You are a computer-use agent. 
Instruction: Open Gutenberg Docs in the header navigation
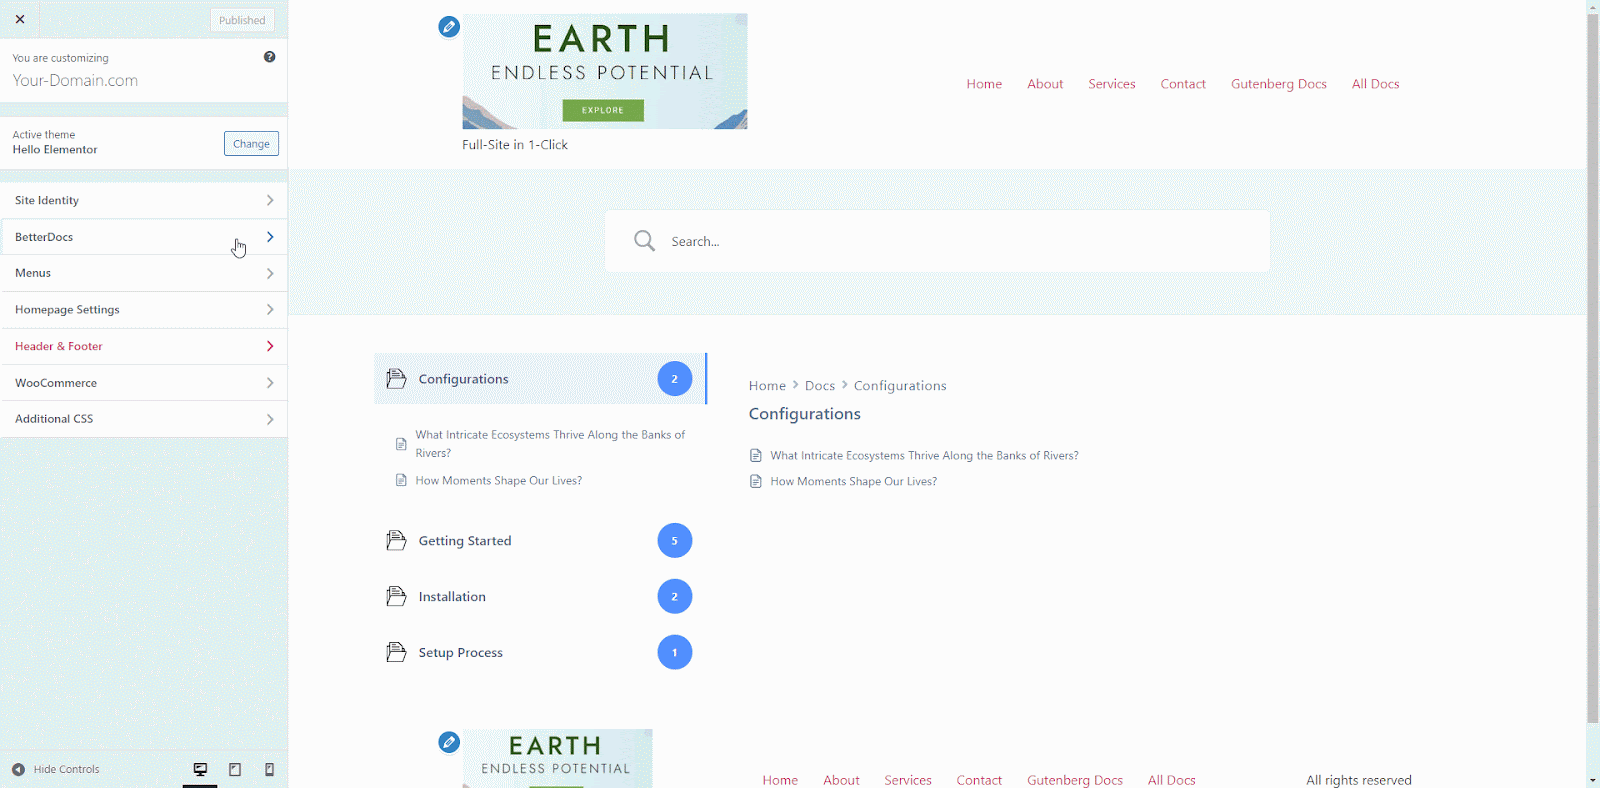[1279, 84]
